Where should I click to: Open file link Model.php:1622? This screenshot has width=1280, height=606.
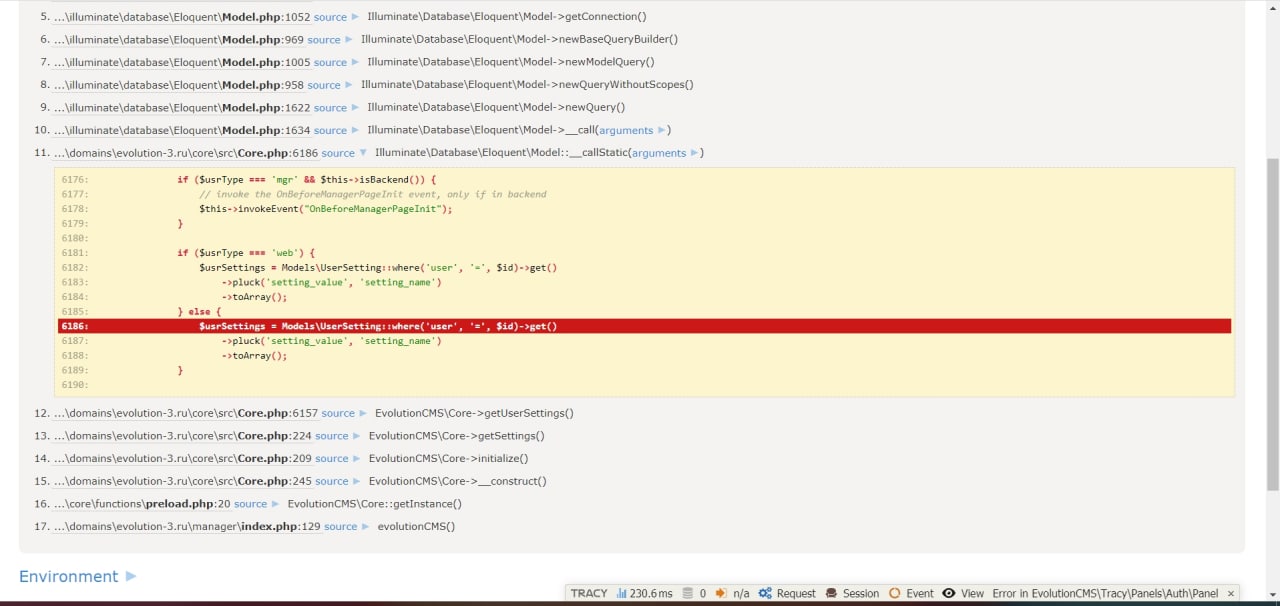[x=182, y=108]
